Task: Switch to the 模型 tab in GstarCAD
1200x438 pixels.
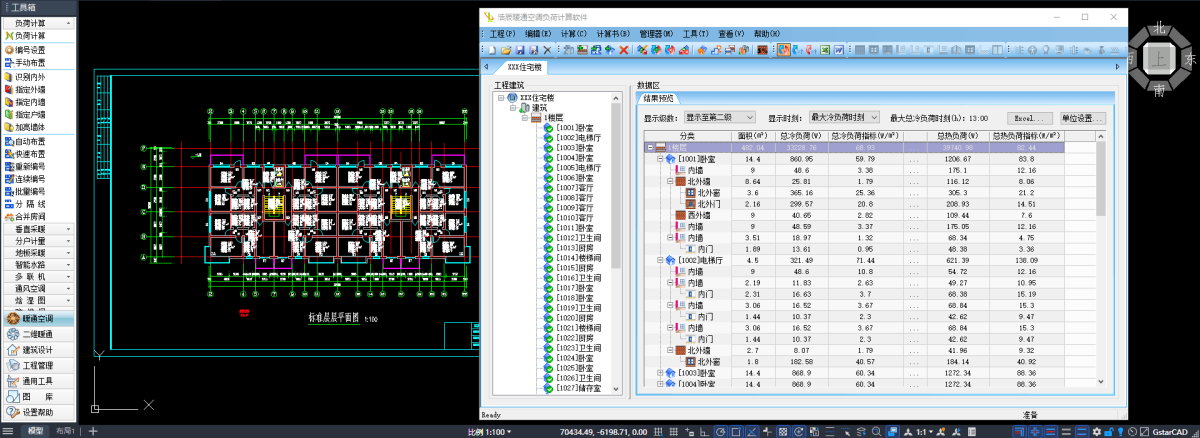Action: 35,431
